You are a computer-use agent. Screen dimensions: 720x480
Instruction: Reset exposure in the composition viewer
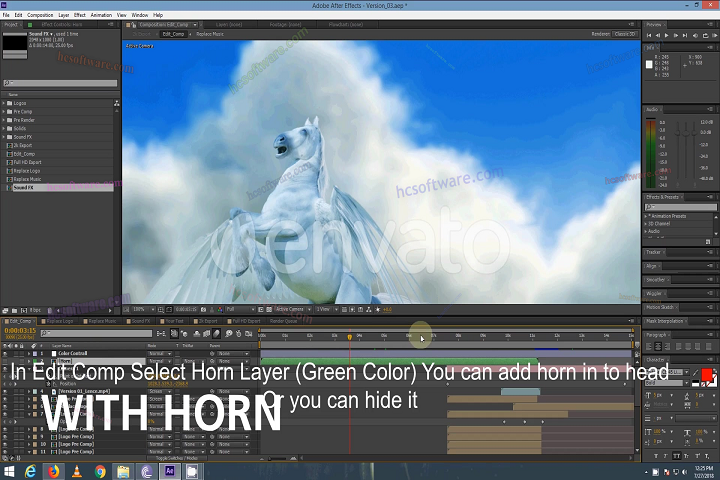pos(378,310)
